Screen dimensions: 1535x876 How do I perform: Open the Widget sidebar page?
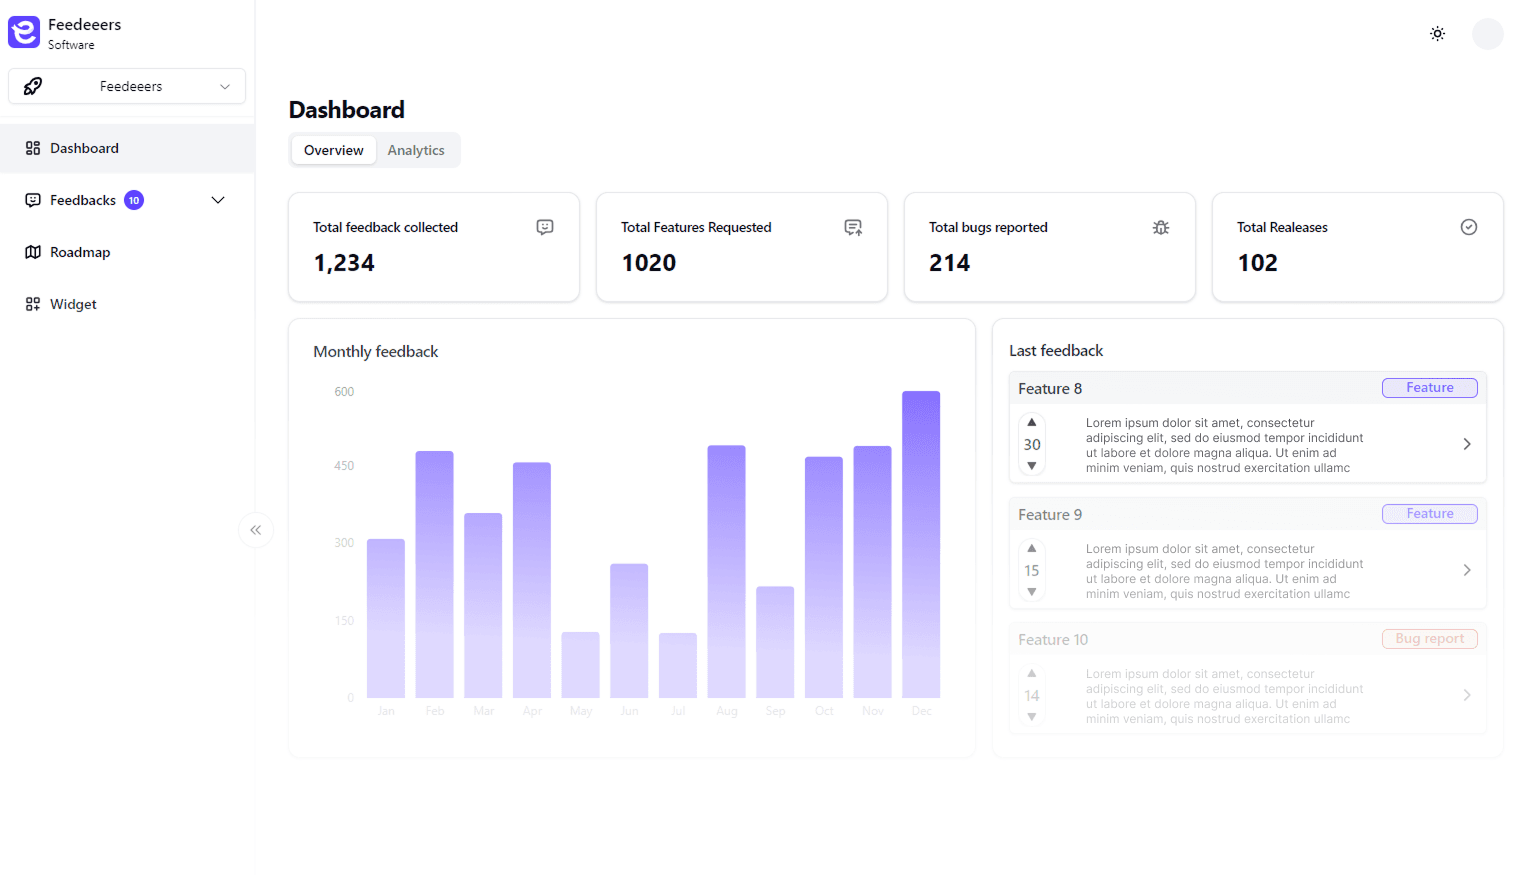click(x=73, y=304)
